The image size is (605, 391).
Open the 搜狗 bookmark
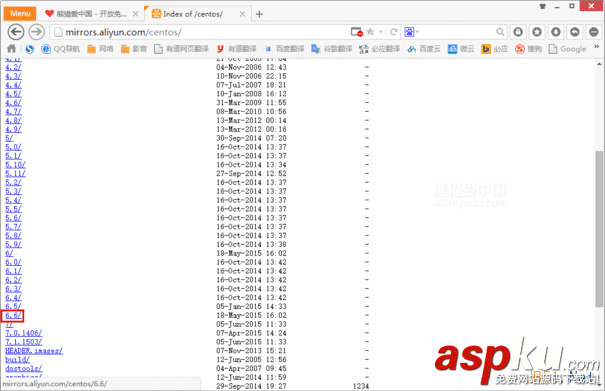coord(529,49)
